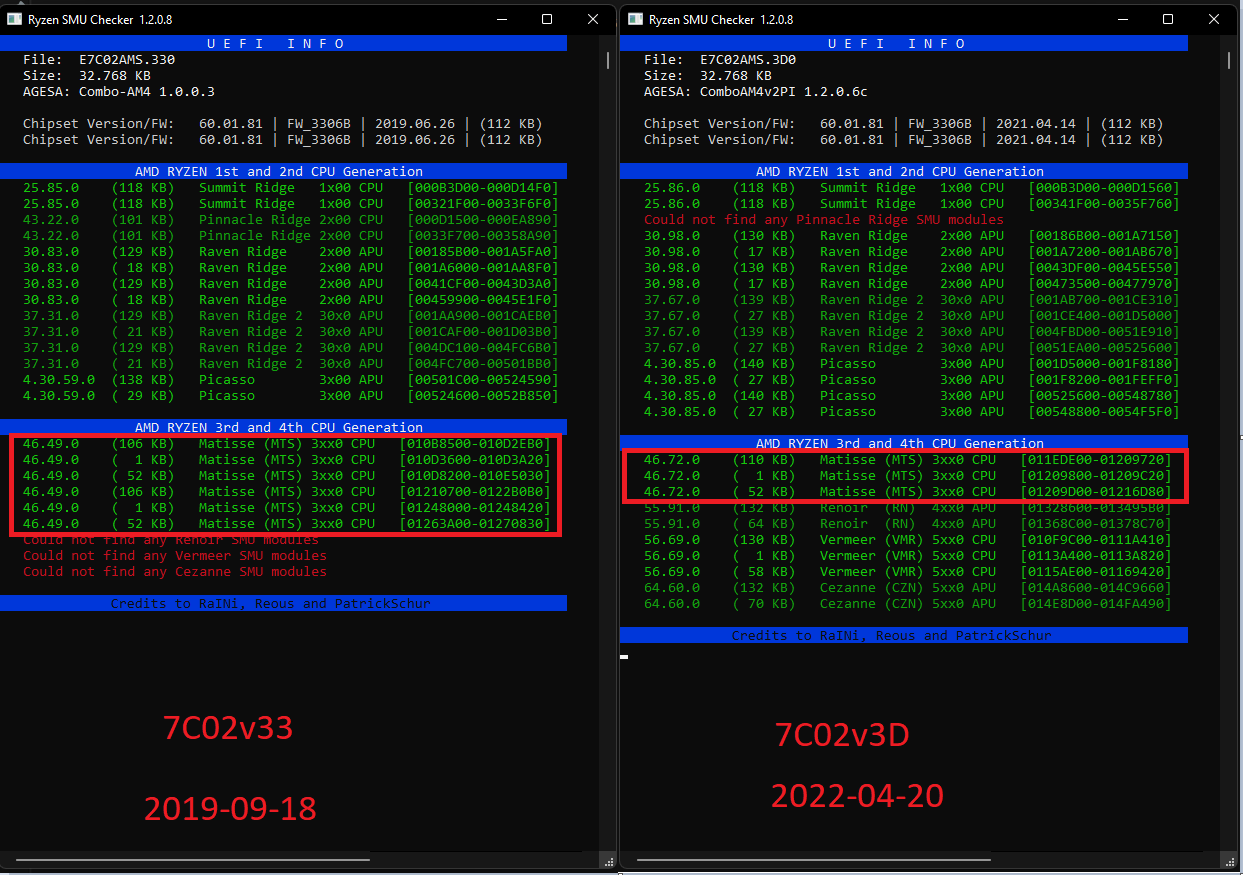1243x875 pixels.
Task: Select Renoir row with address 01368C00-01378C70
Action: pos(908,524)
